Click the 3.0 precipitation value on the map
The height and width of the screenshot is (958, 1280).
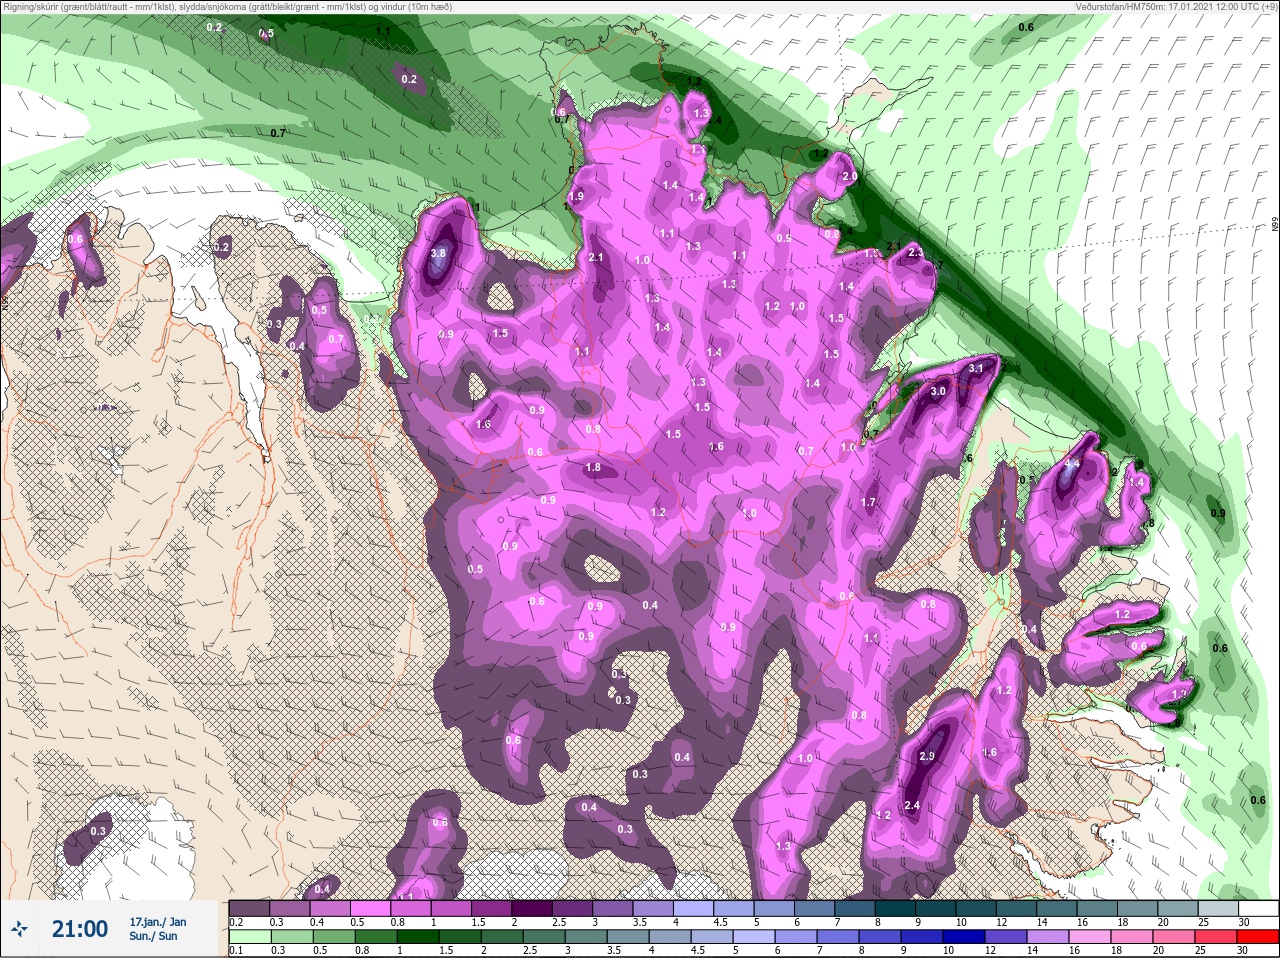point(938,391)
